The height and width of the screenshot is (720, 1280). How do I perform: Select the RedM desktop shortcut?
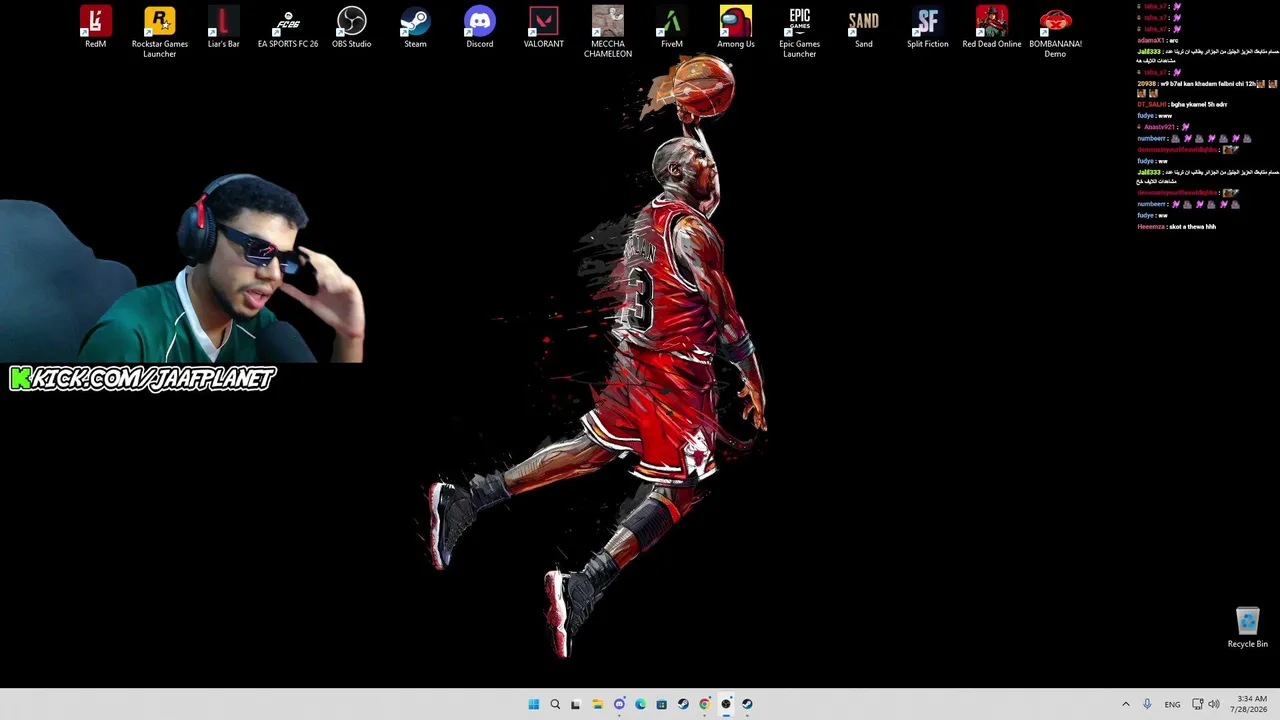(95, 28)
